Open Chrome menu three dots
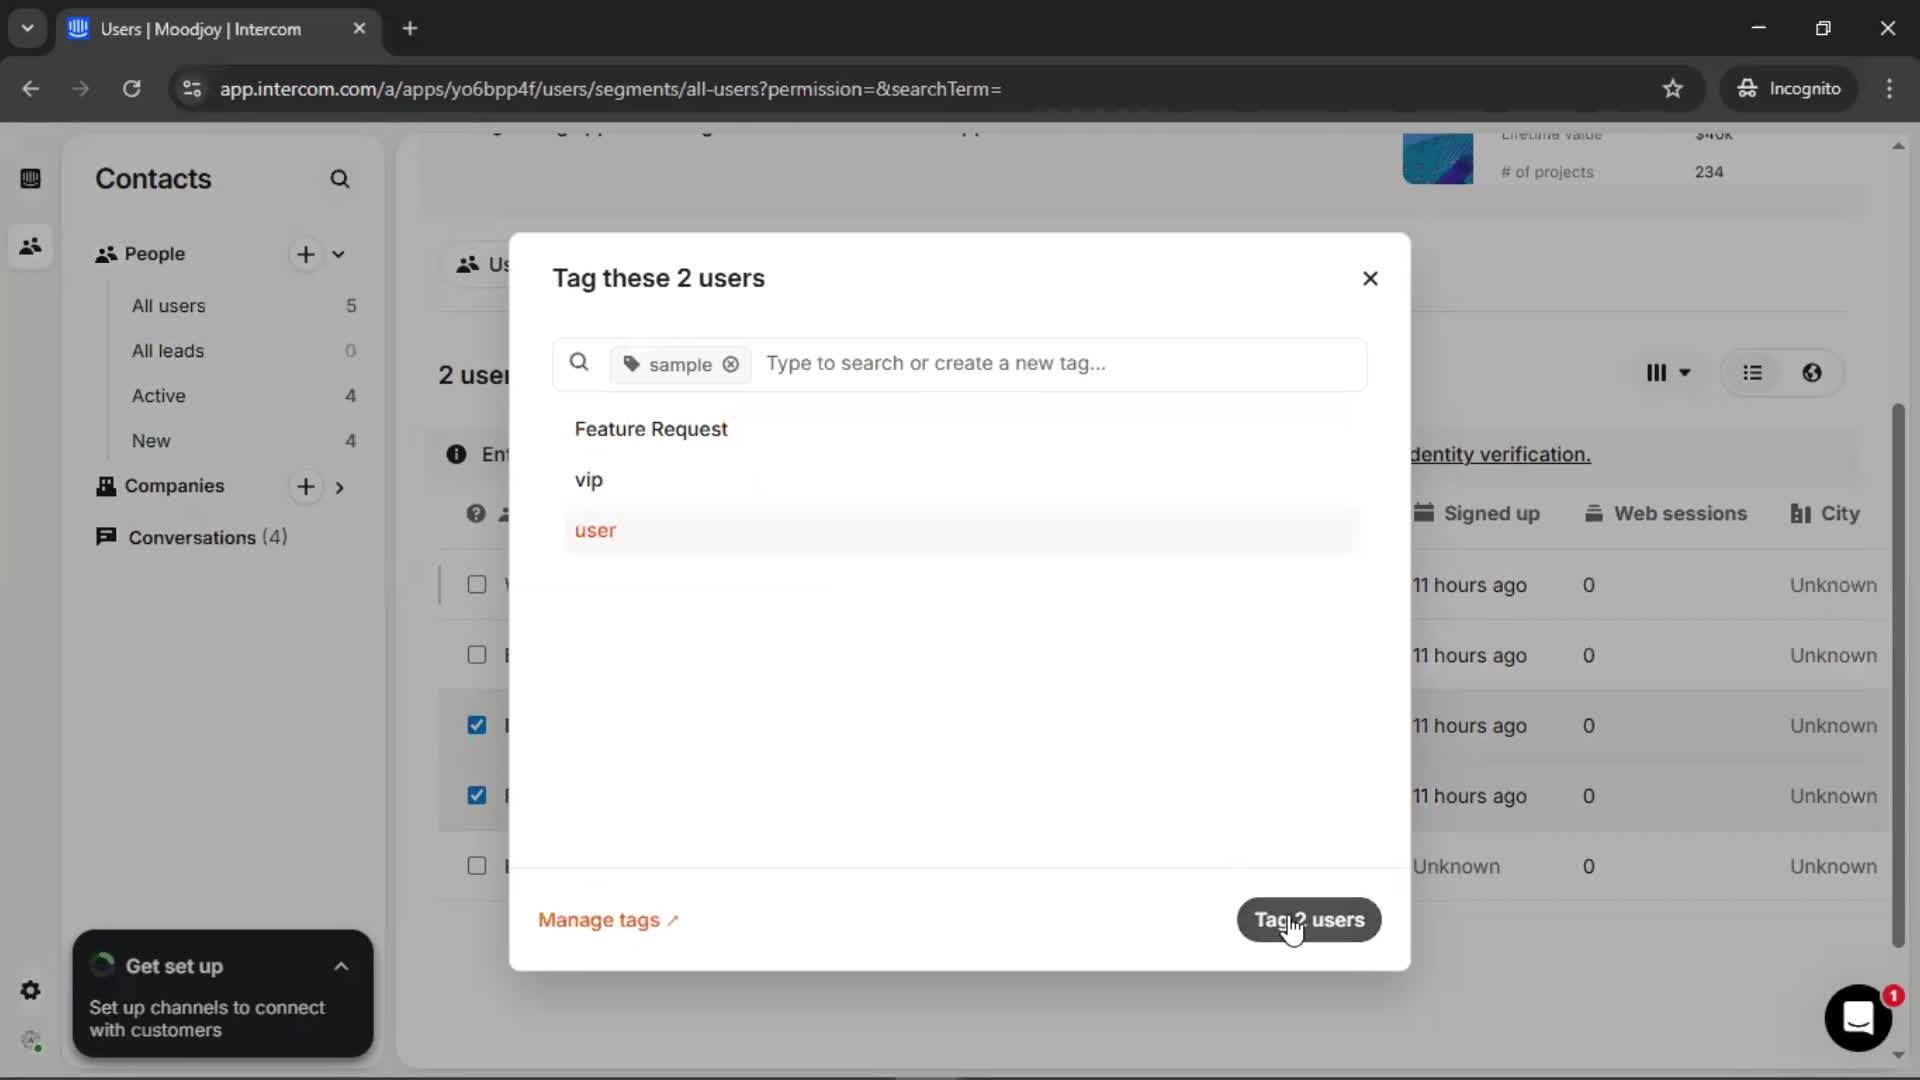The width and height of the screenshot is (1920, 1080). pyautogui.click(x=1889, y=89)
